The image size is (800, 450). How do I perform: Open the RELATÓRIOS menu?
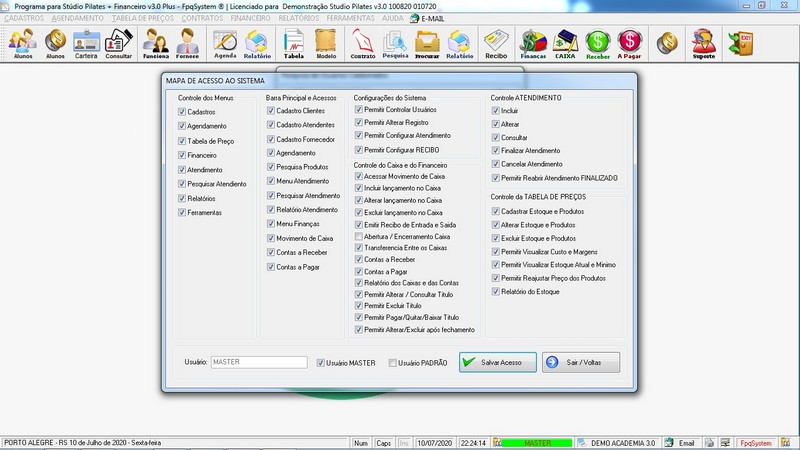pyautogui.click(x=298, y=18)
